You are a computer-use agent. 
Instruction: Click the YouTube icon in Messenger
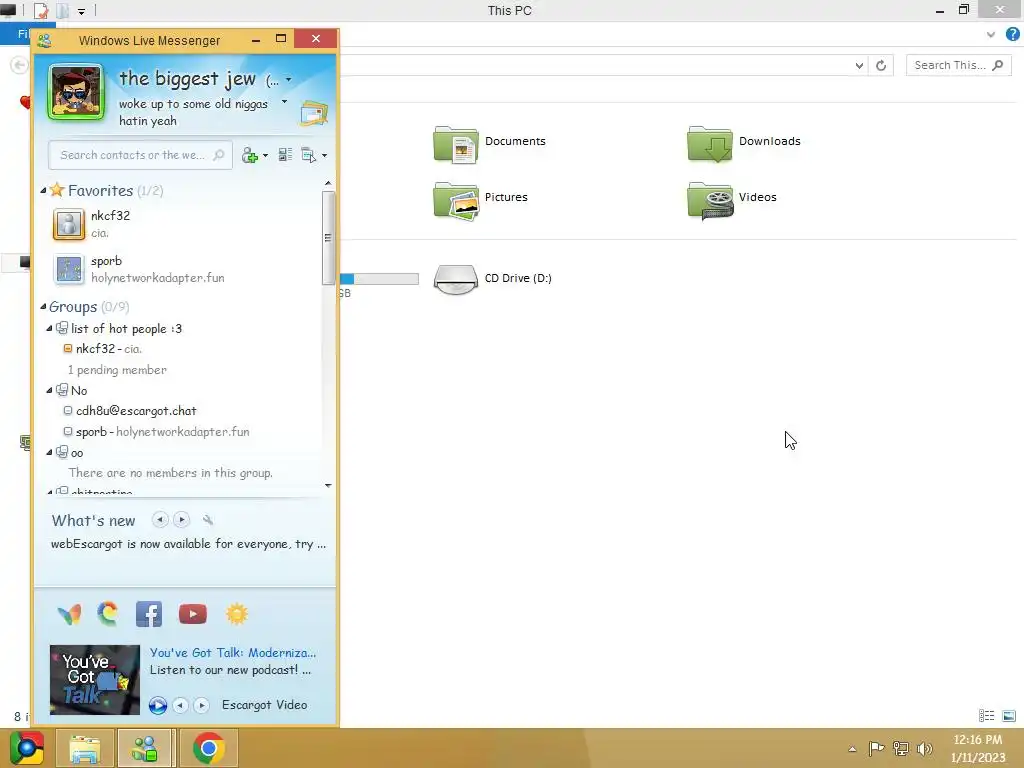193,615
